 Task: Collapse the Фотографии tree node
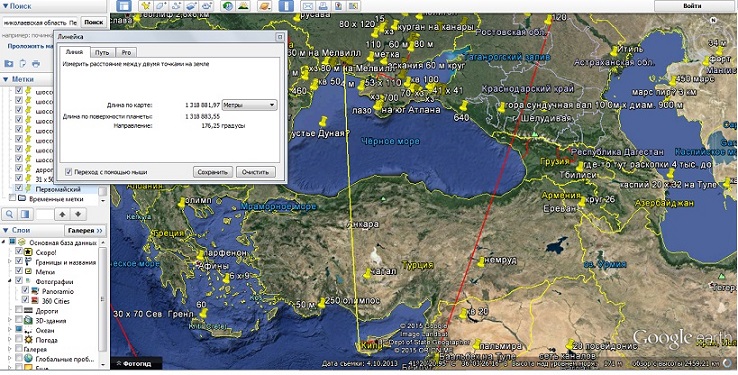click(x=10, y=281)
